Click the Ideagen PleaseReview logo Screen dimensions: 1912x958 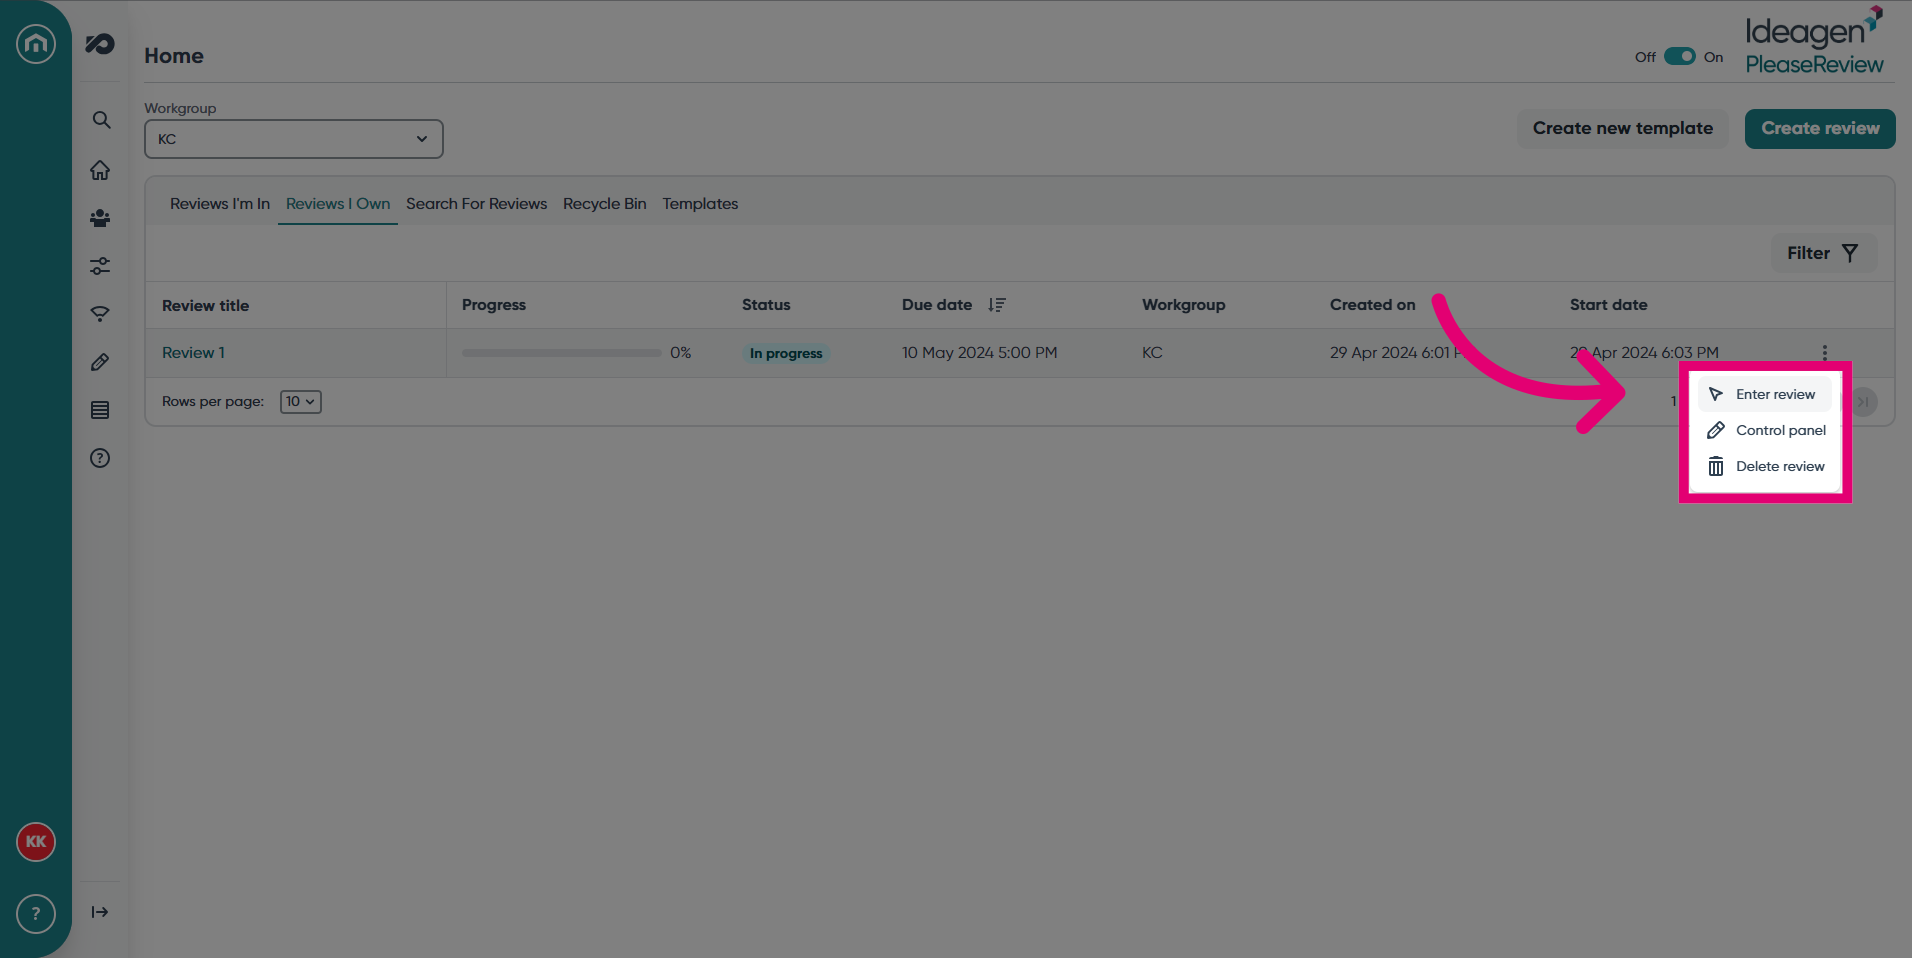tap(1814, 42)
